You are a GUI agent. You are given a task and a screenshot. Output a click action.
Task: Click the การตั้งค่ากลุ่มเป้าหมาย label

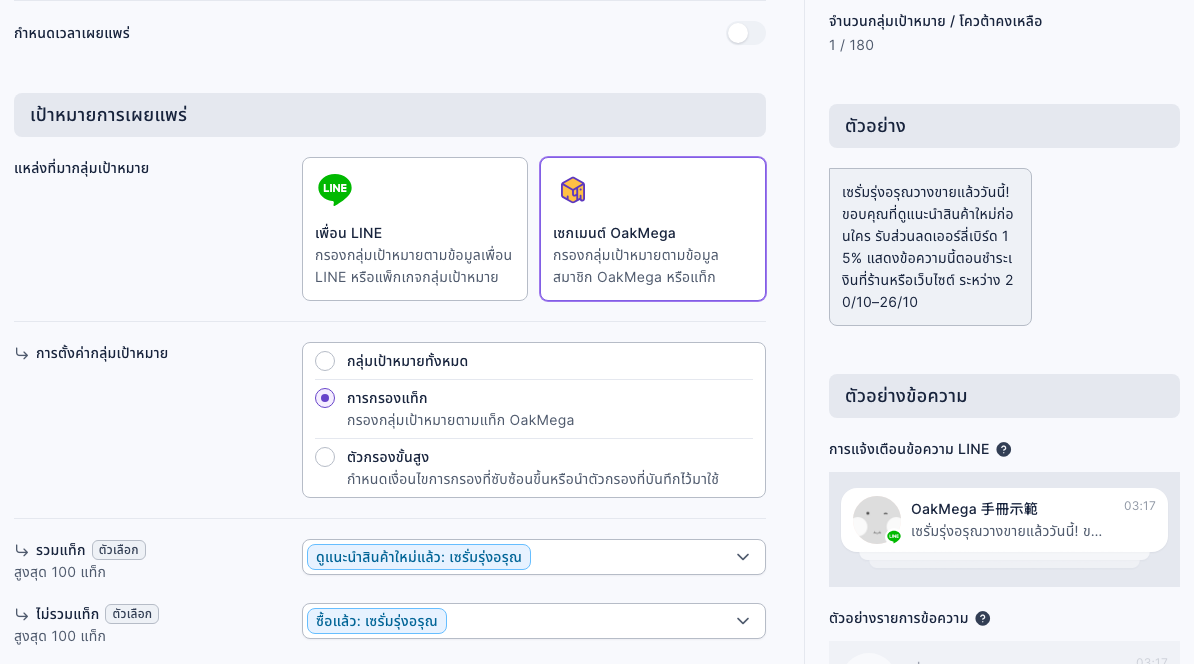101,353
